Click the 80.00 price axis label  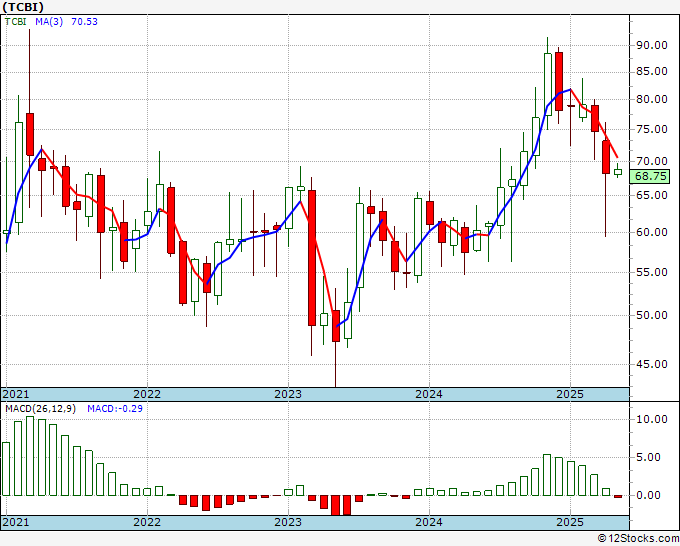pos(651,99)
